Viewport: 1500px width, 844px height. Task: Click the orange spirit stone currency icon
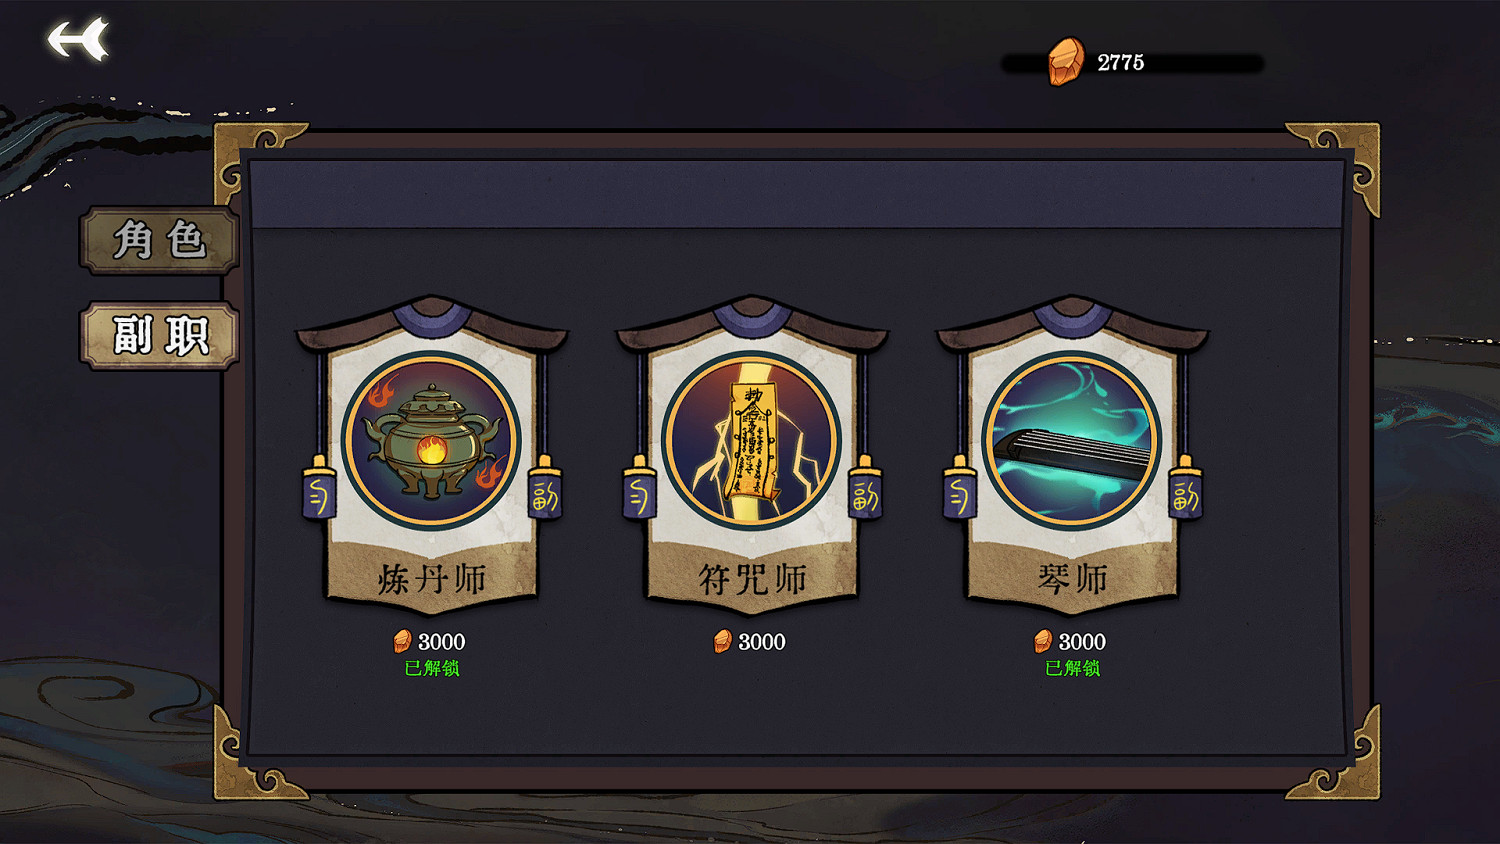[1065, 61]
